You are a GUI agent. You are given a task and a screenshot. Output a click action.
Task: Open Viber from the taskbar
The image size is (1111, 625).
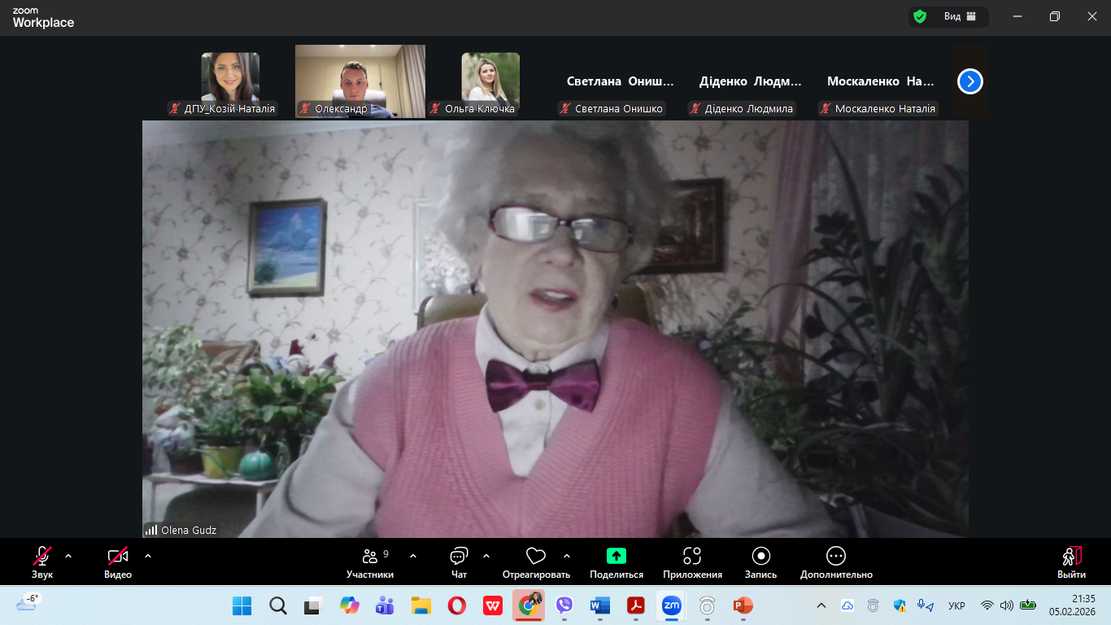click(x=564, y=605)
